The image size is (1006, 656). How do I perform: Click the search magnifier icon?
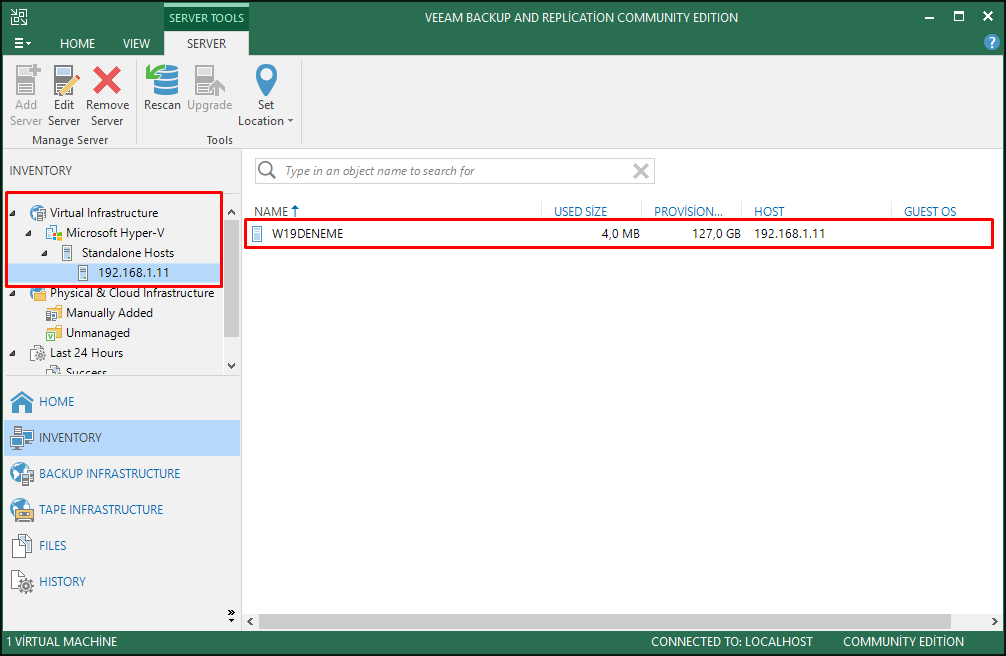click(x=267, y=171)
